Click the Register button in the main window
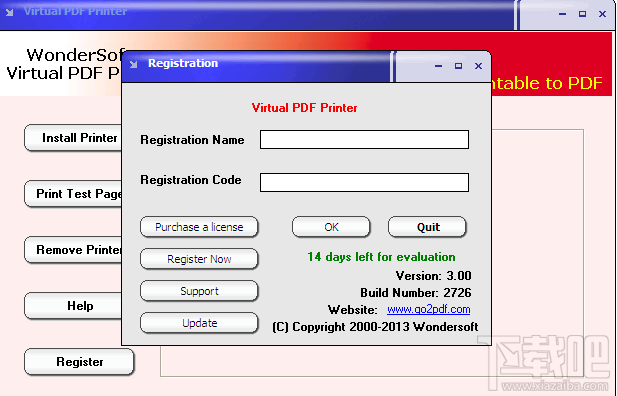This screenshot has height=396, width=617. coord(79,362)
